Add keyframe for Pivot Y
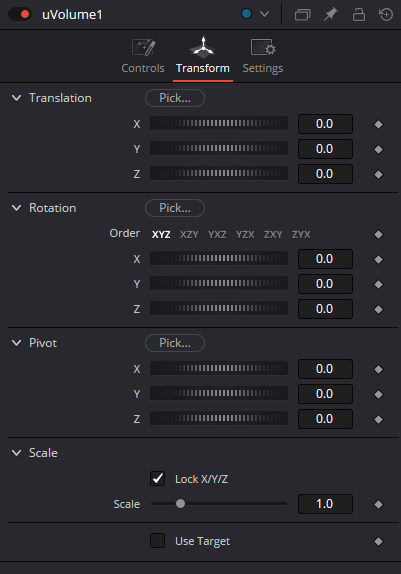 coord(378,394)
